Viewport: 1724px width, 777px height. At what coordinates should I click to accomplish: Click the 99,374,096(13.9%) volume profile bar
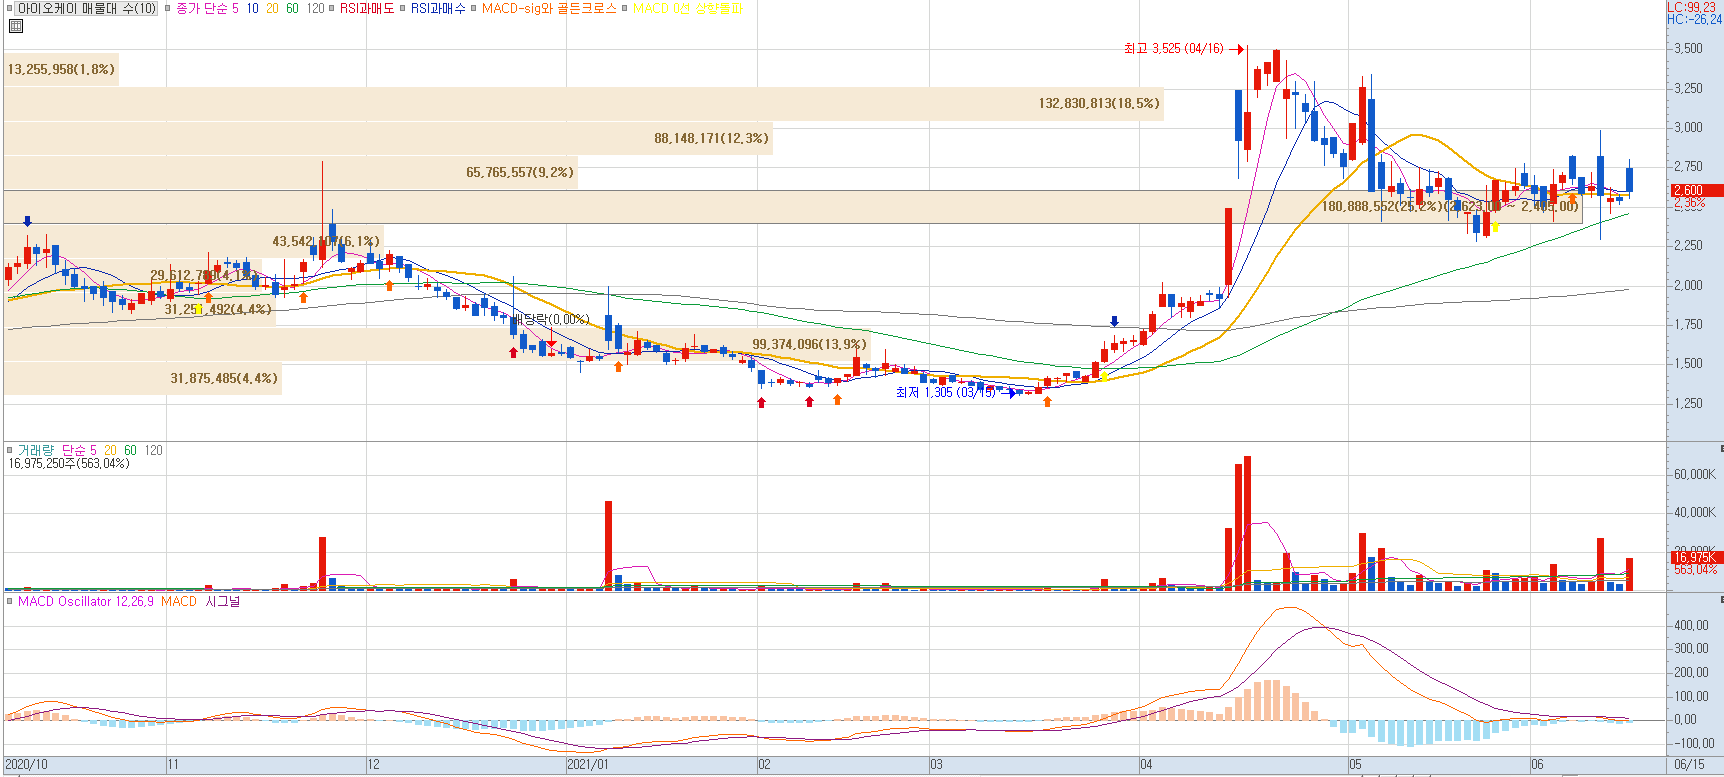coord(437,344)
